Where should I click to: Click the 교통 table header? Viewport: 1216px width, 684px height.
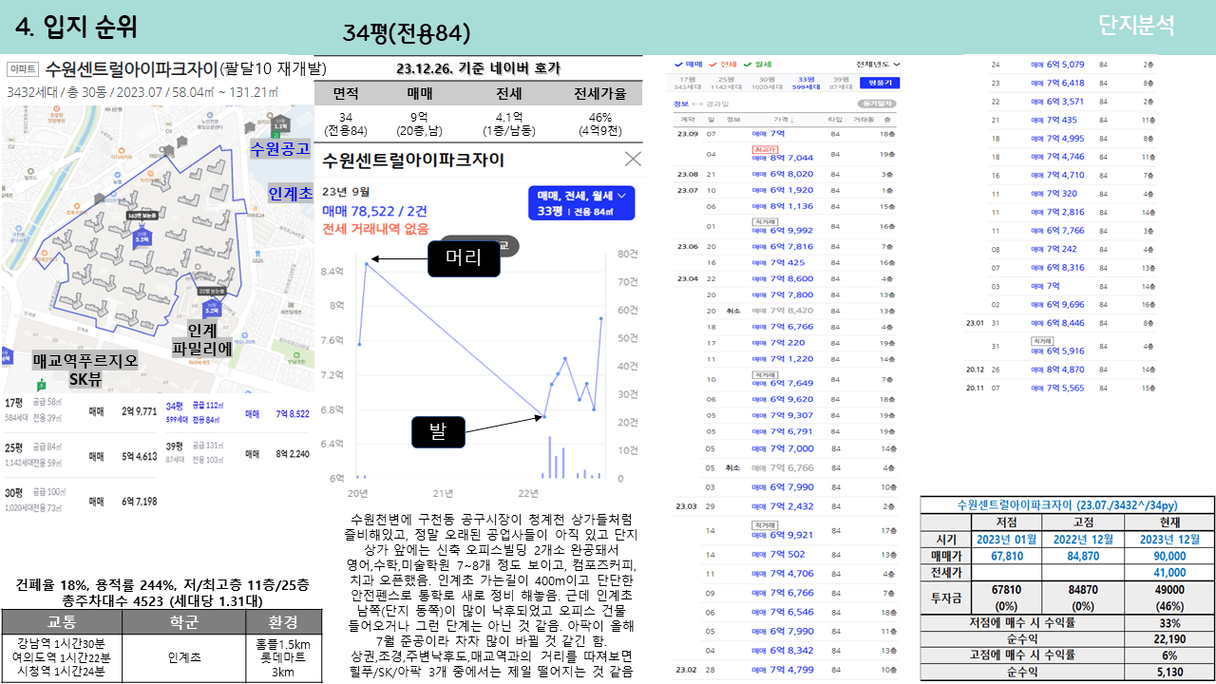pos(62,621)
